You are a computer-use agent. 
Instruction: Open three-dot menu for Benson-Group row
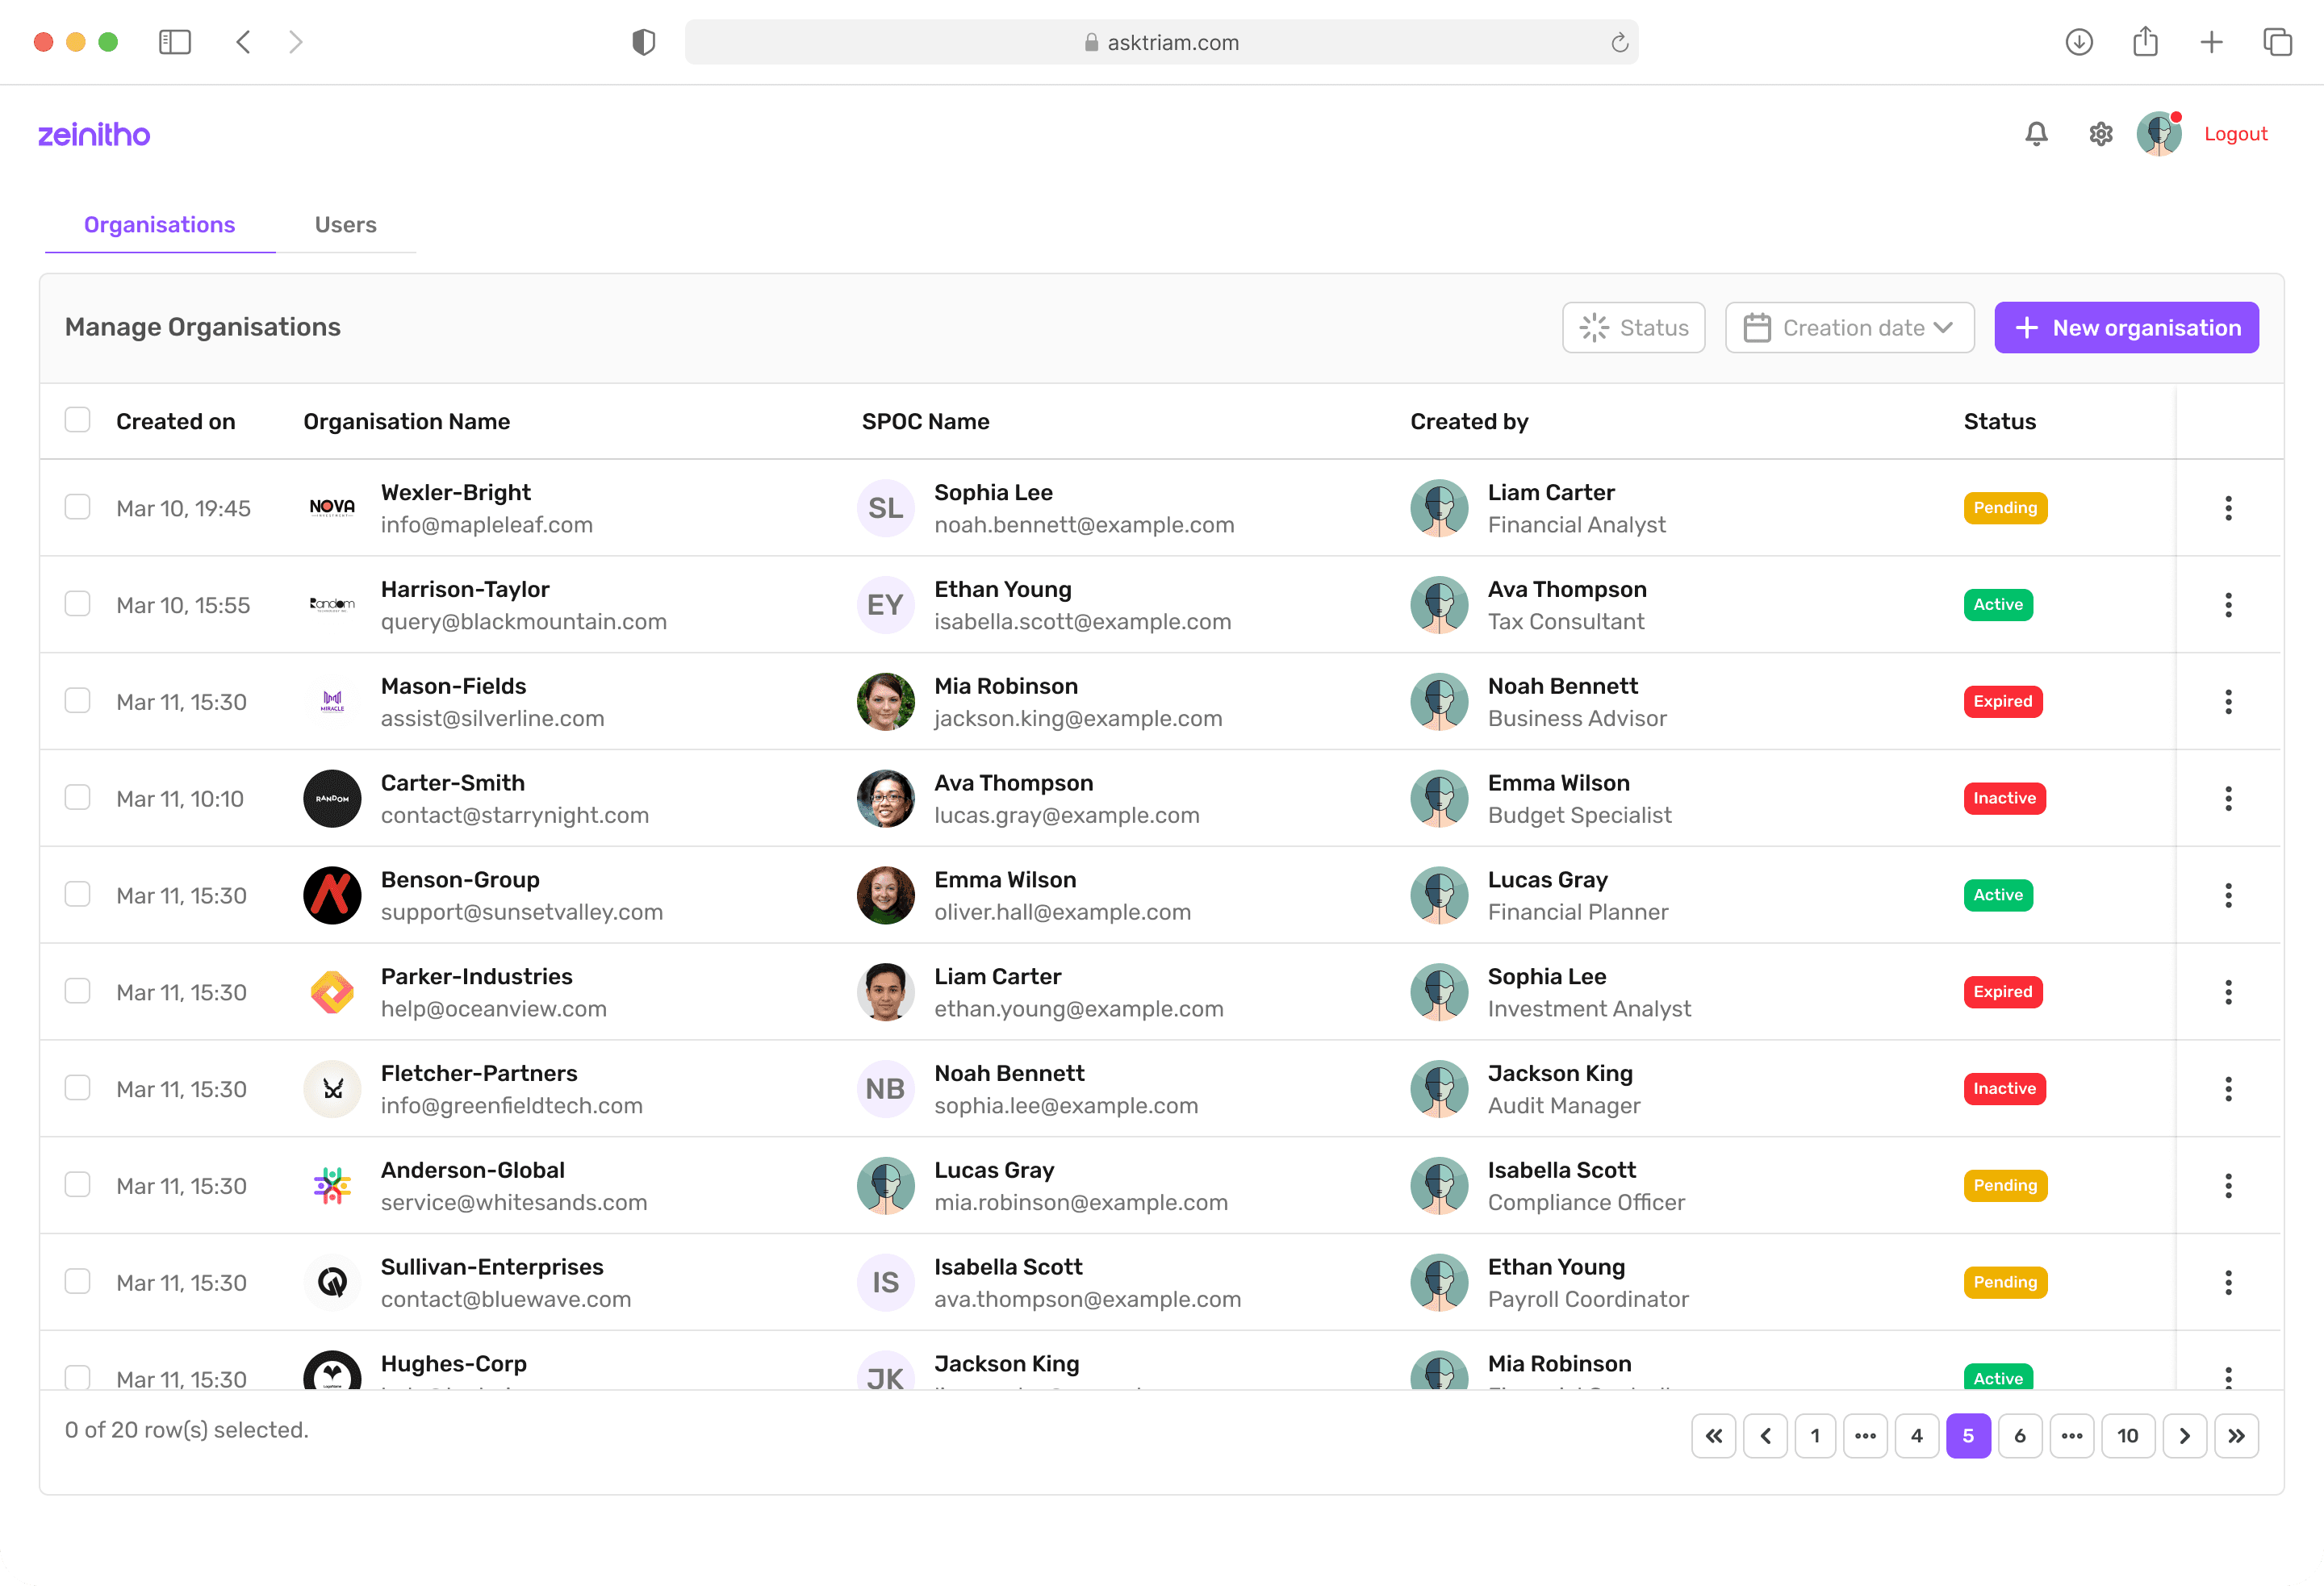tap(2228, 895)
